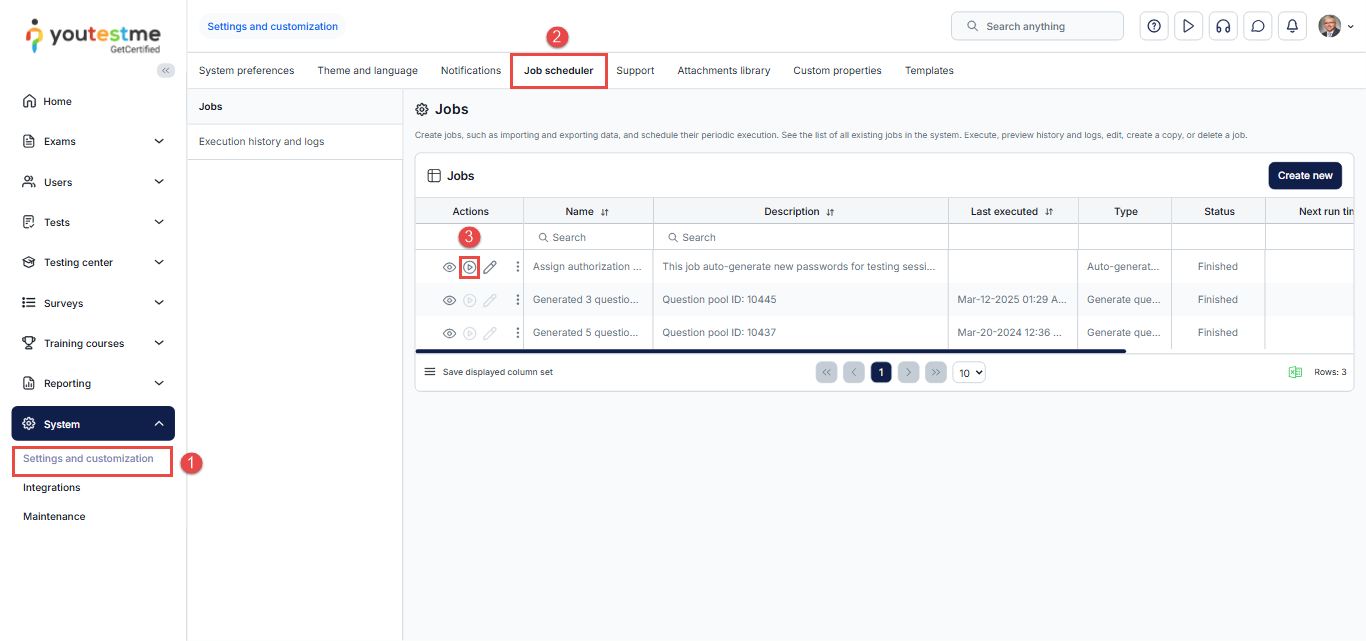
Task: Switch to the Notifications tab
Action: pyautogui.click(x=470, y=71)
